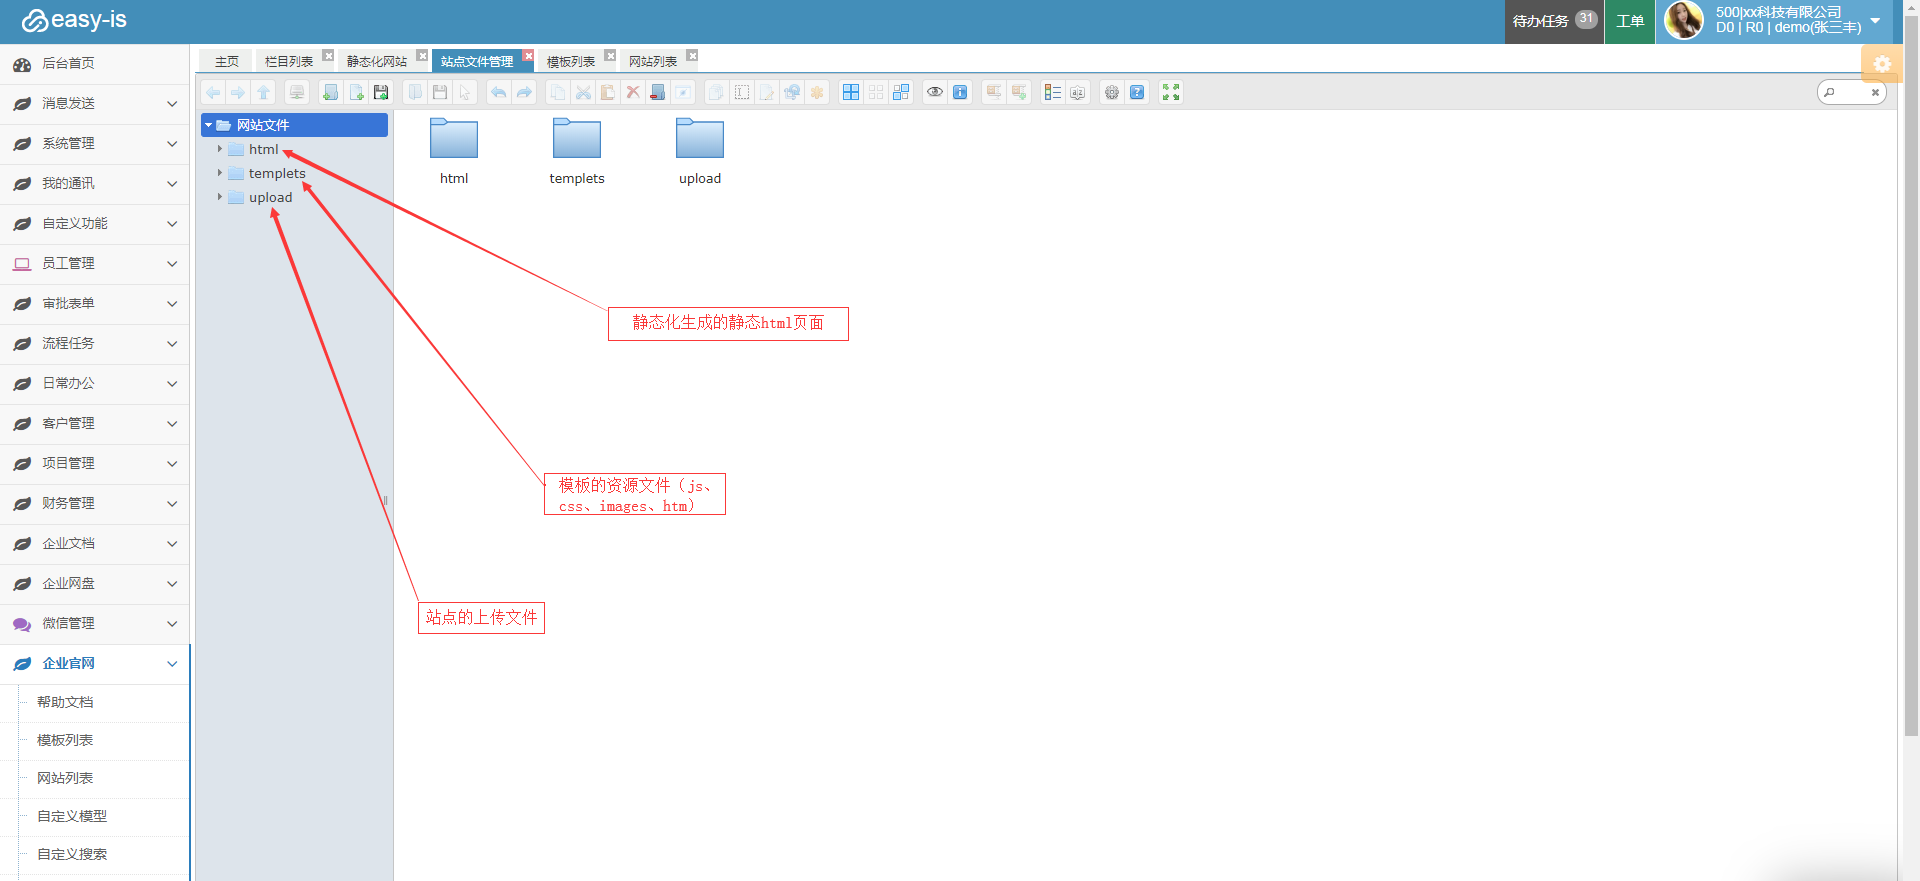Toggle list/icons view mode button
This screenshot has height=881, width=1920.
click(1052, 92)
